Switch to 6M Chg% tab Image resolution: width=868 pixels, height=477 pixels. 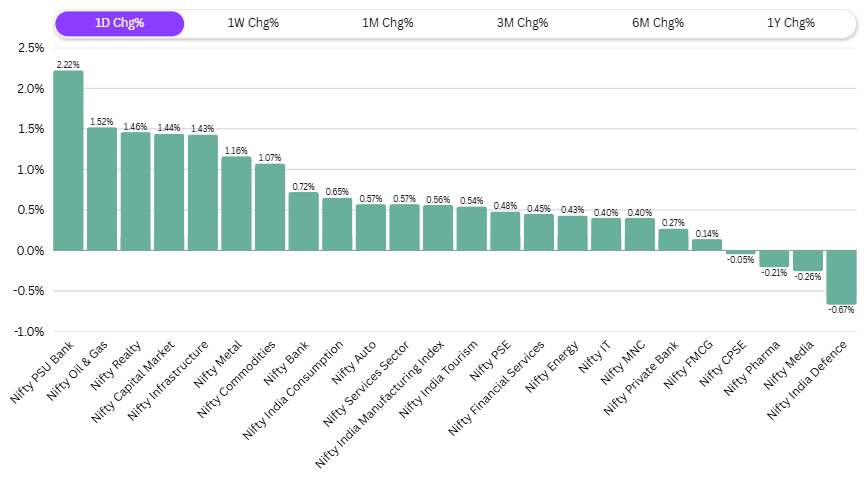657,23
